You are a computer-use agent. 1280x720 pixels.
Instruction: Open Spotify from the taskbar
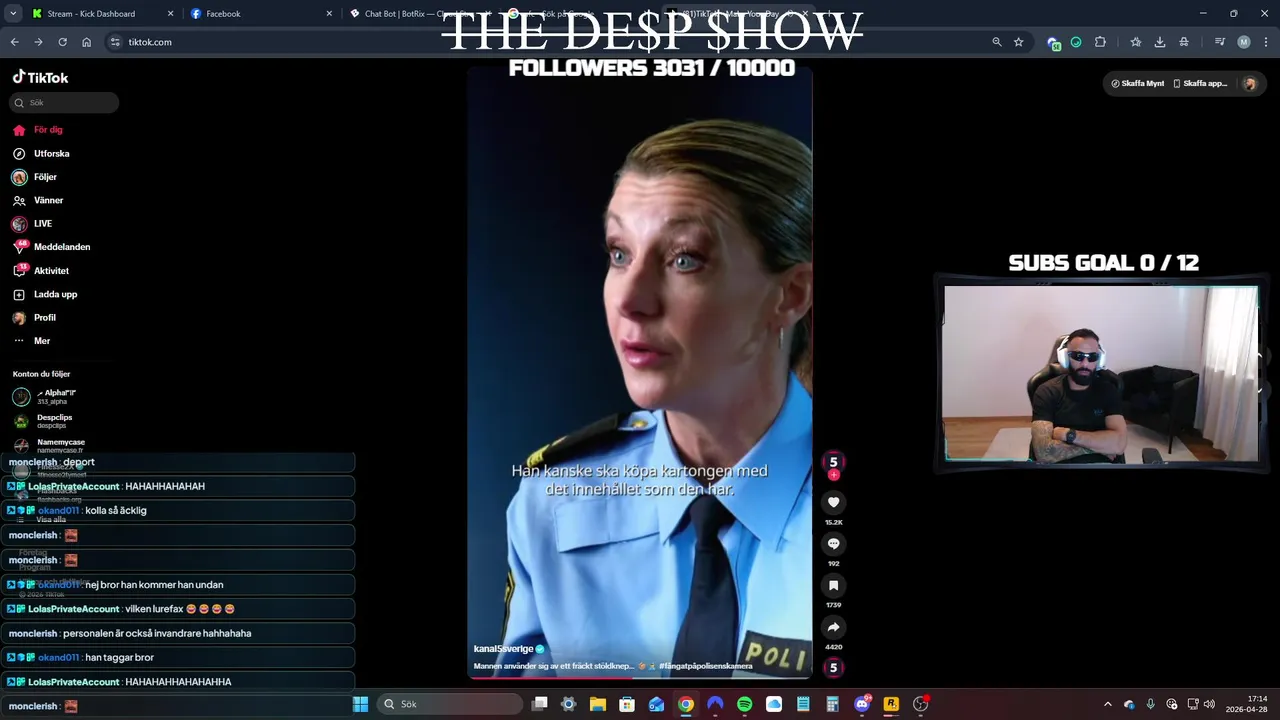(x=744, y=704)
